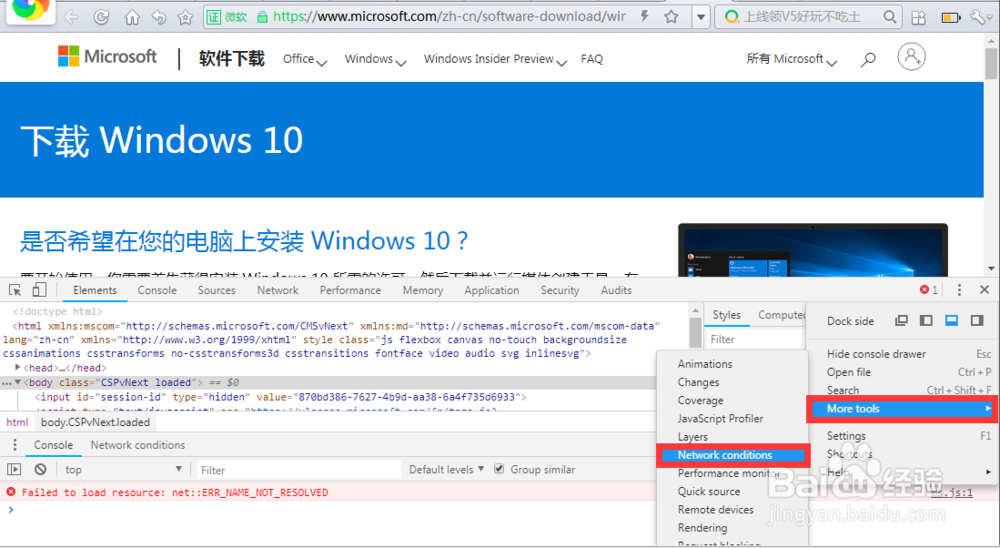Open the More tools submenu

(904, 409)
